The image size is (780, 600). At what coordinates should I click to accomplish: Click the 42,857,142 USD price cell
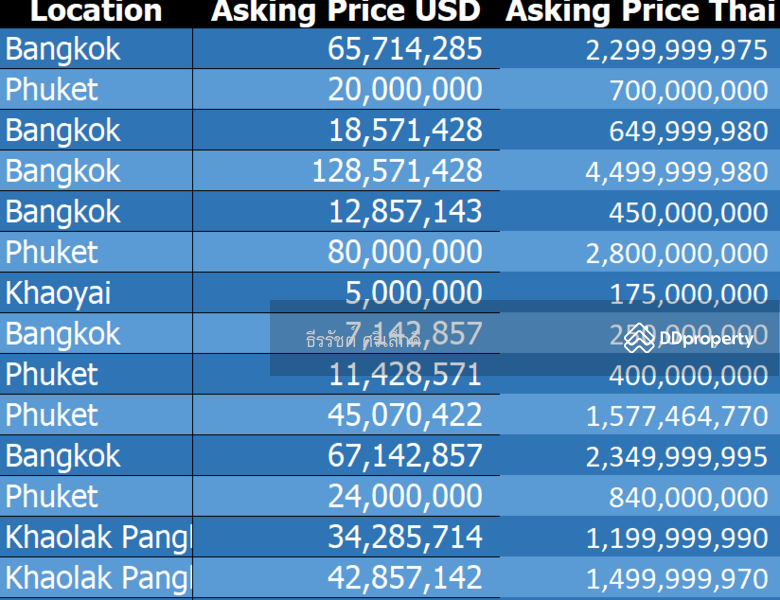tap(346, 578)
